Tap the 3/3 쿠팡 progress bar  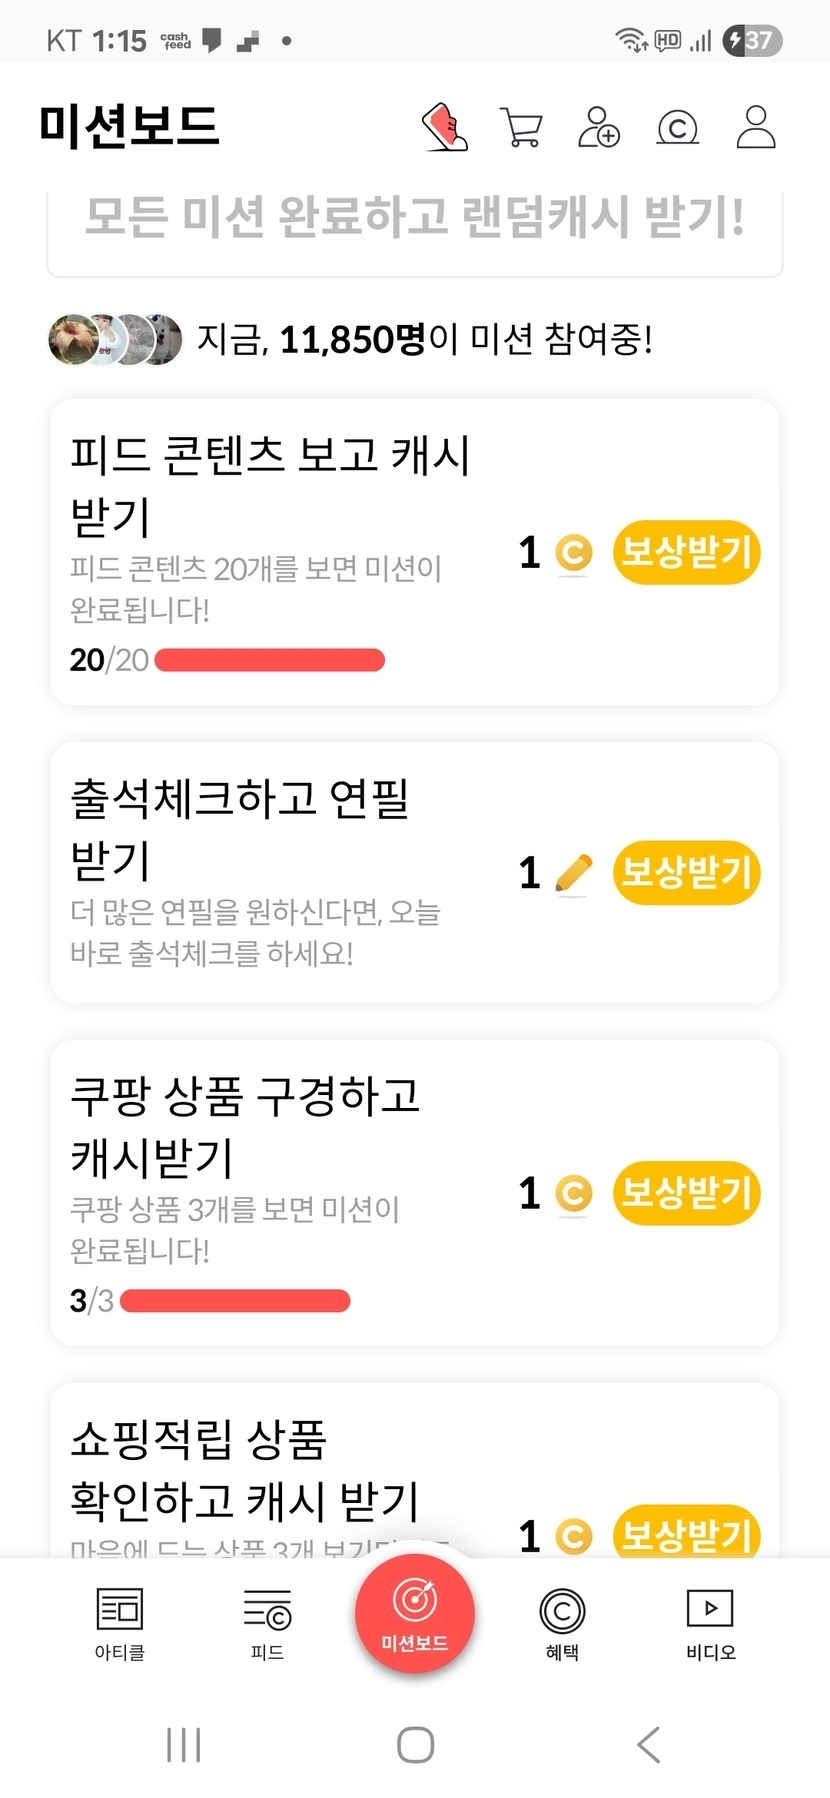235,1301
